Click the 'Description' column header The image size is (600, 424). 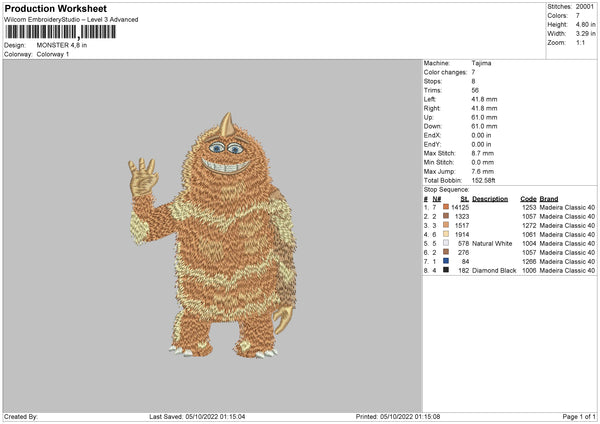pos(490,199)
